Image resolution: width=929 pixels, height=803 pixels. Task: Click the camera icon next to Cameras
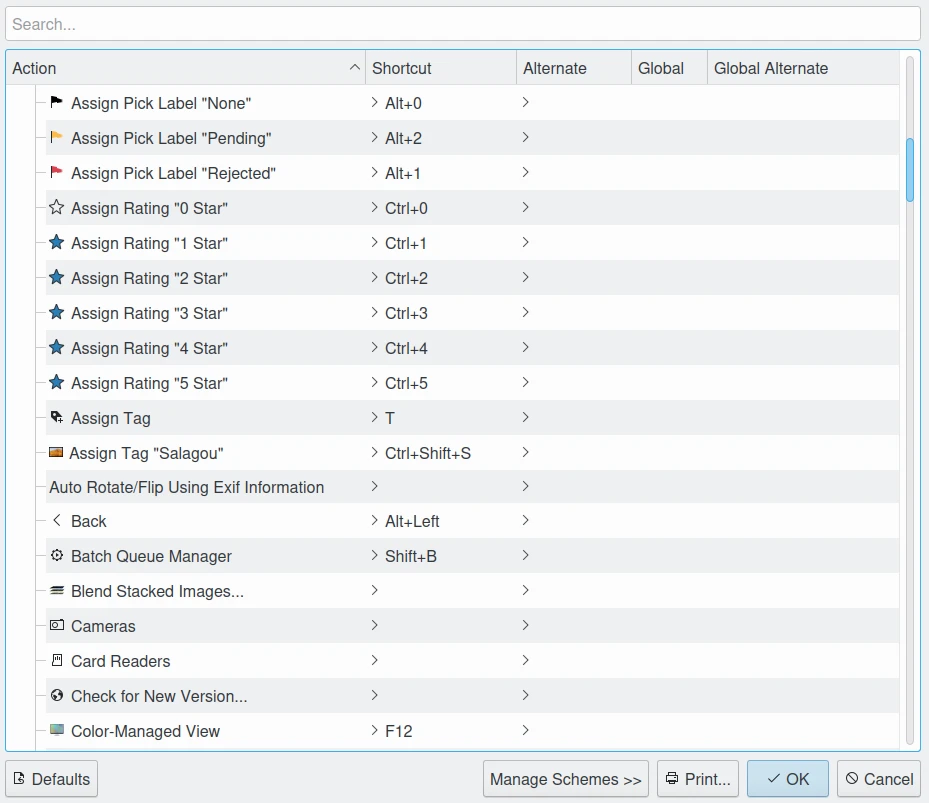coord(56,625)
